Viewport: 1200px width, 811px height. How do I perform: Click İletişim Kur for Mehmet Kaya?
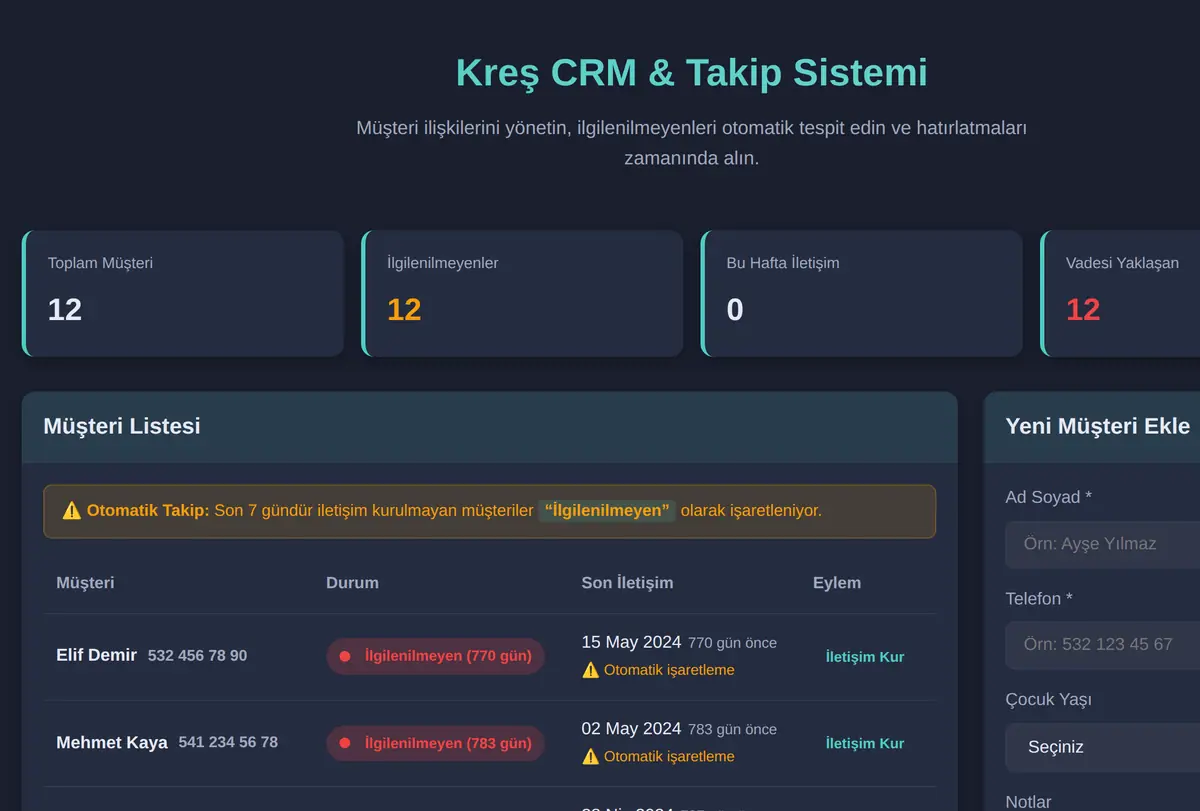pos(864,744)
